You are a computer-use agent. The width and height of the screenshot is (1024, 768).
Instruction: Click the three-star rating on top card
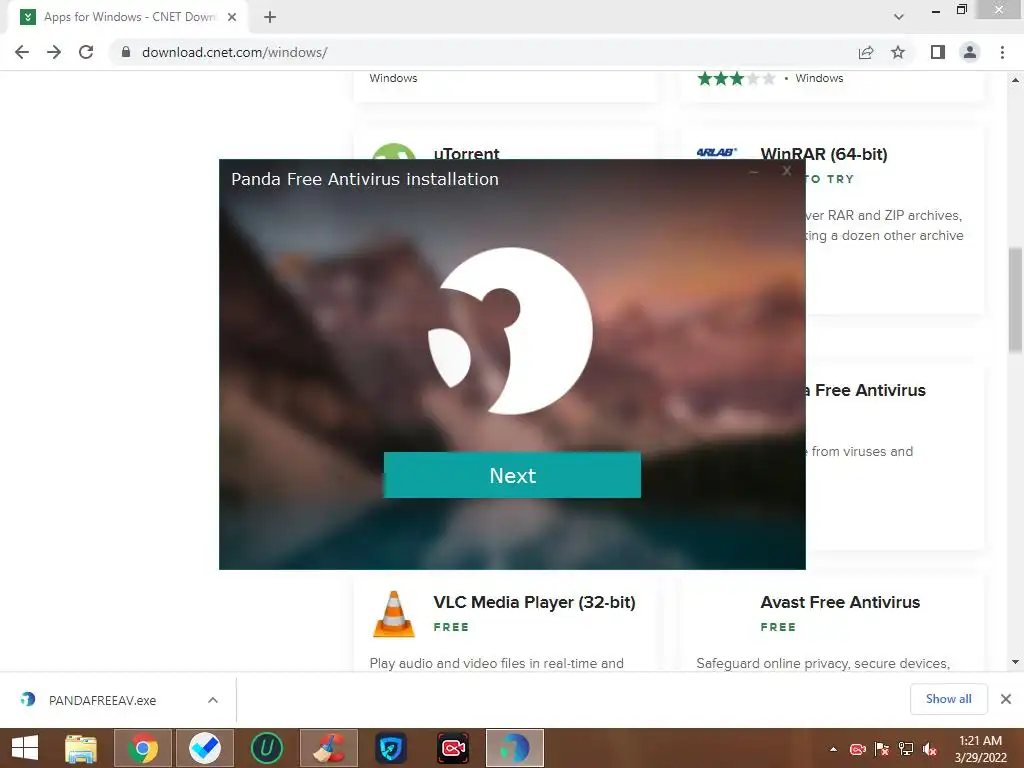click(x=736, y=78)
